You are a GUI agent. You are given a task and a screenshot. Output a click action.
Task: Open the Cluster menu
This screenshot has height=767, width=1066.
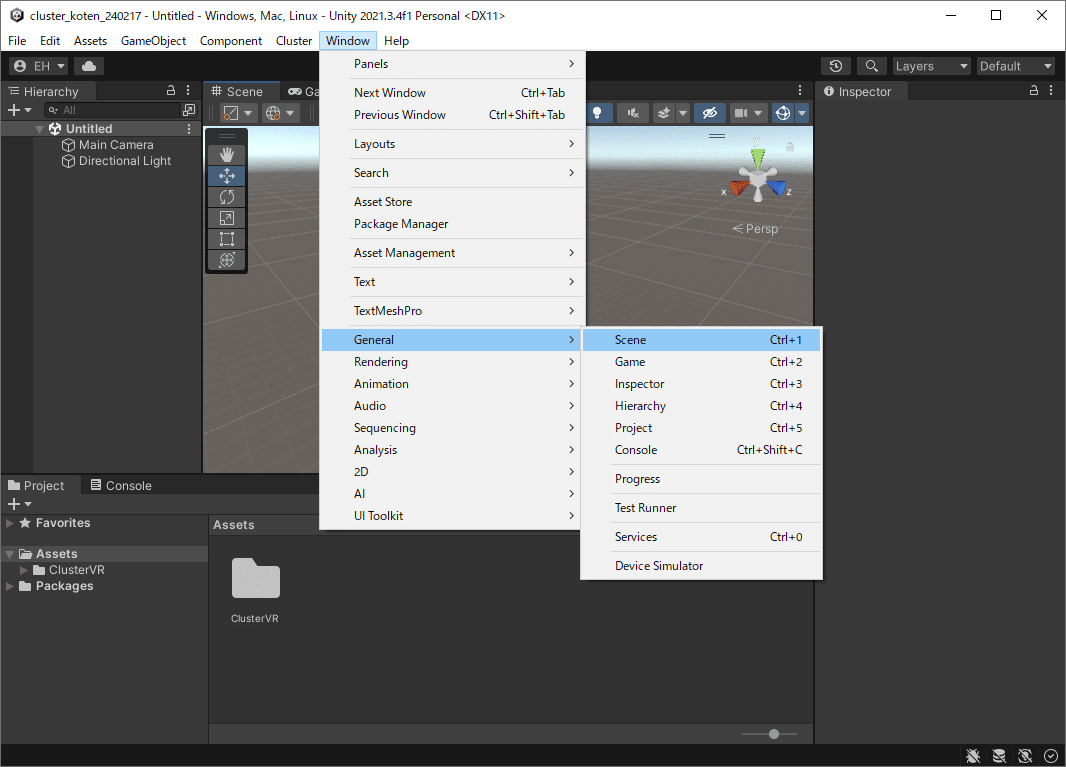coord(294,41)
